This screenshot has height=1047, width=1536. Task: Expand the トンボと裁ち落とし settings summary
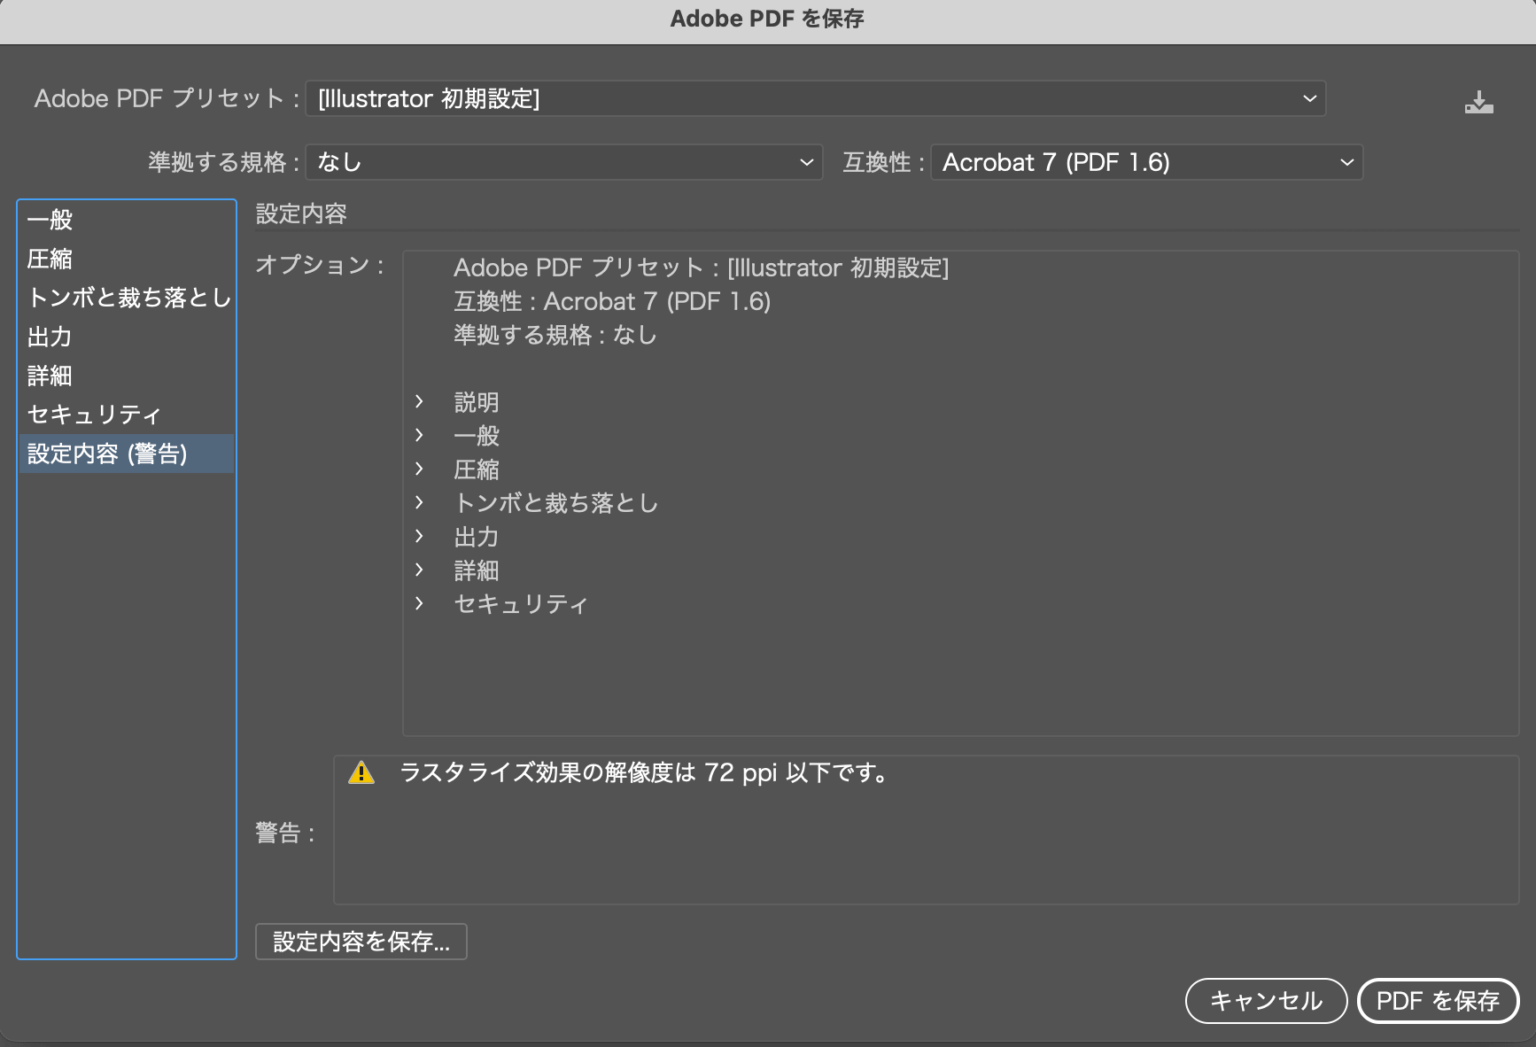(x=419, y=503)
